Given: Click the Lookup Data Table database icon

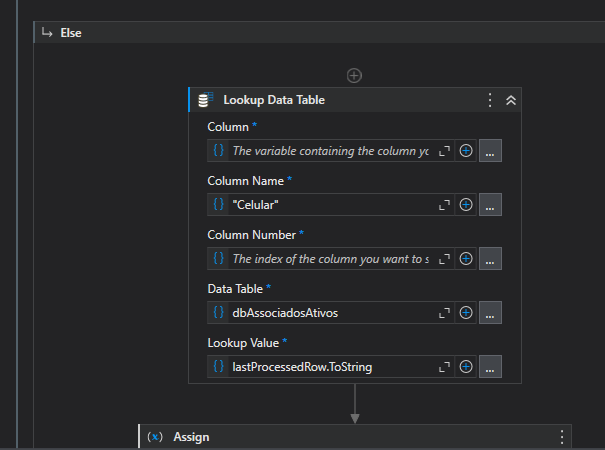Looking at the screenshot, I should (x=205, y=100).
